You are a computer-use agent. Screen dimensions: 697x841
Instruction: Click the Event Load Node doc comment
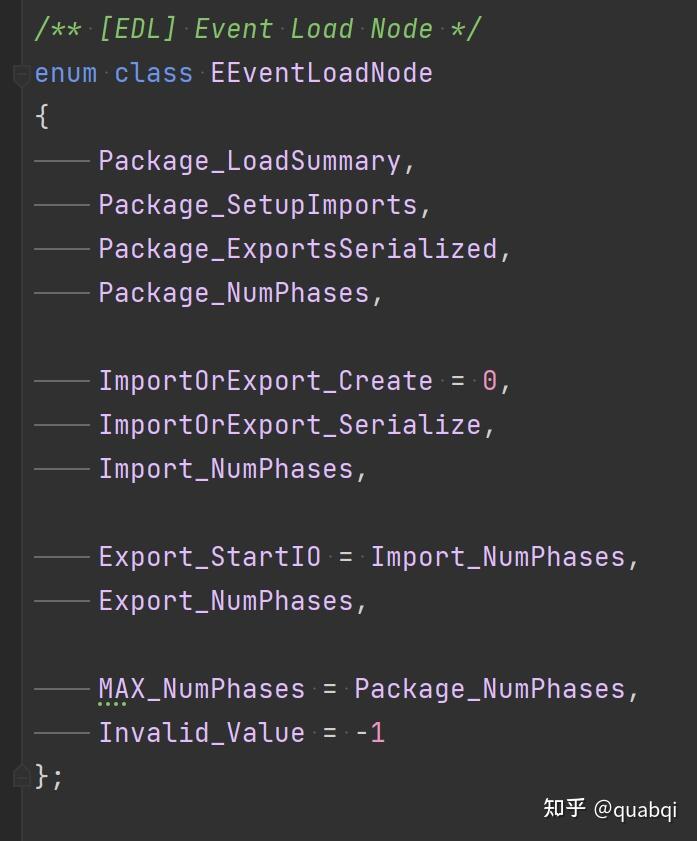coord(257,28)
